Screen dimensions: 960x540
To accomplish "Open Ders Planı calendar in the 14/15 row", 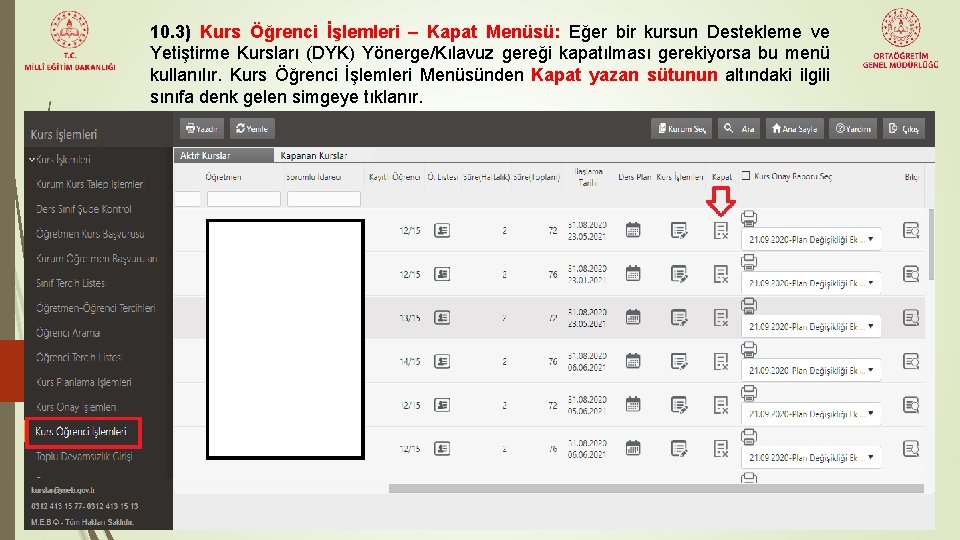I will (633, 361).
